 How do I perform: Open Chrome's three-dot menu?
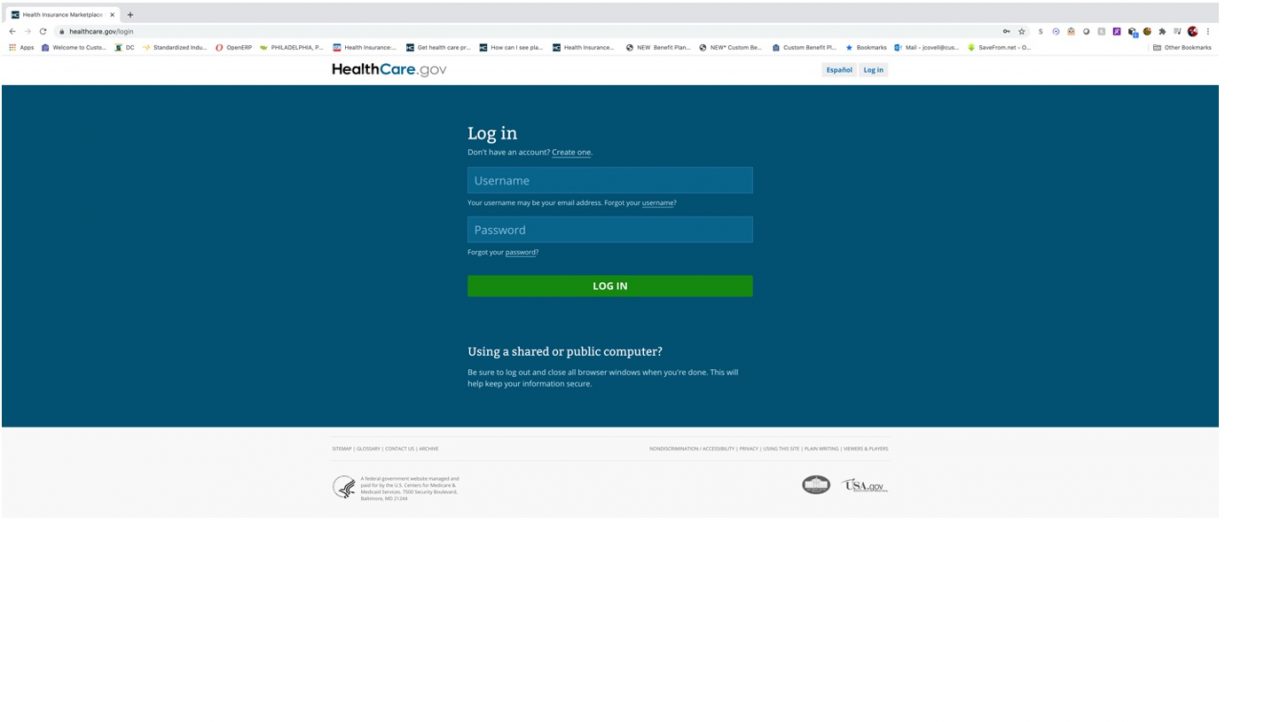[x=1208, y=32]
